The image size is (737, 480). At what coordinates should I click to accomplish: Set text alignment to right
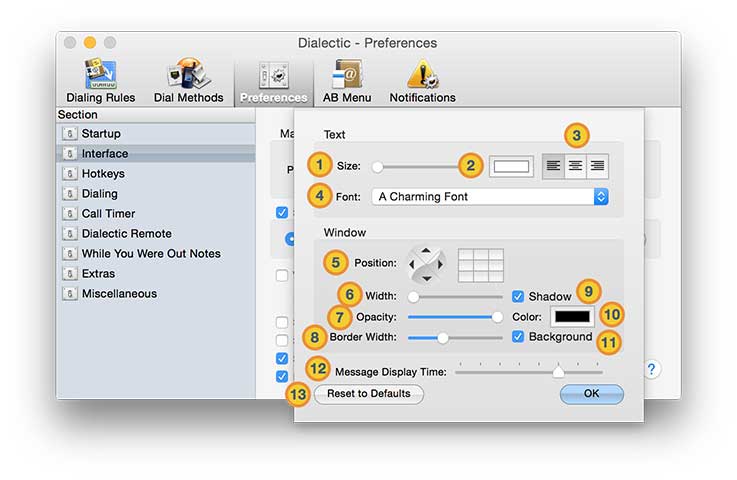coord(597,166)
